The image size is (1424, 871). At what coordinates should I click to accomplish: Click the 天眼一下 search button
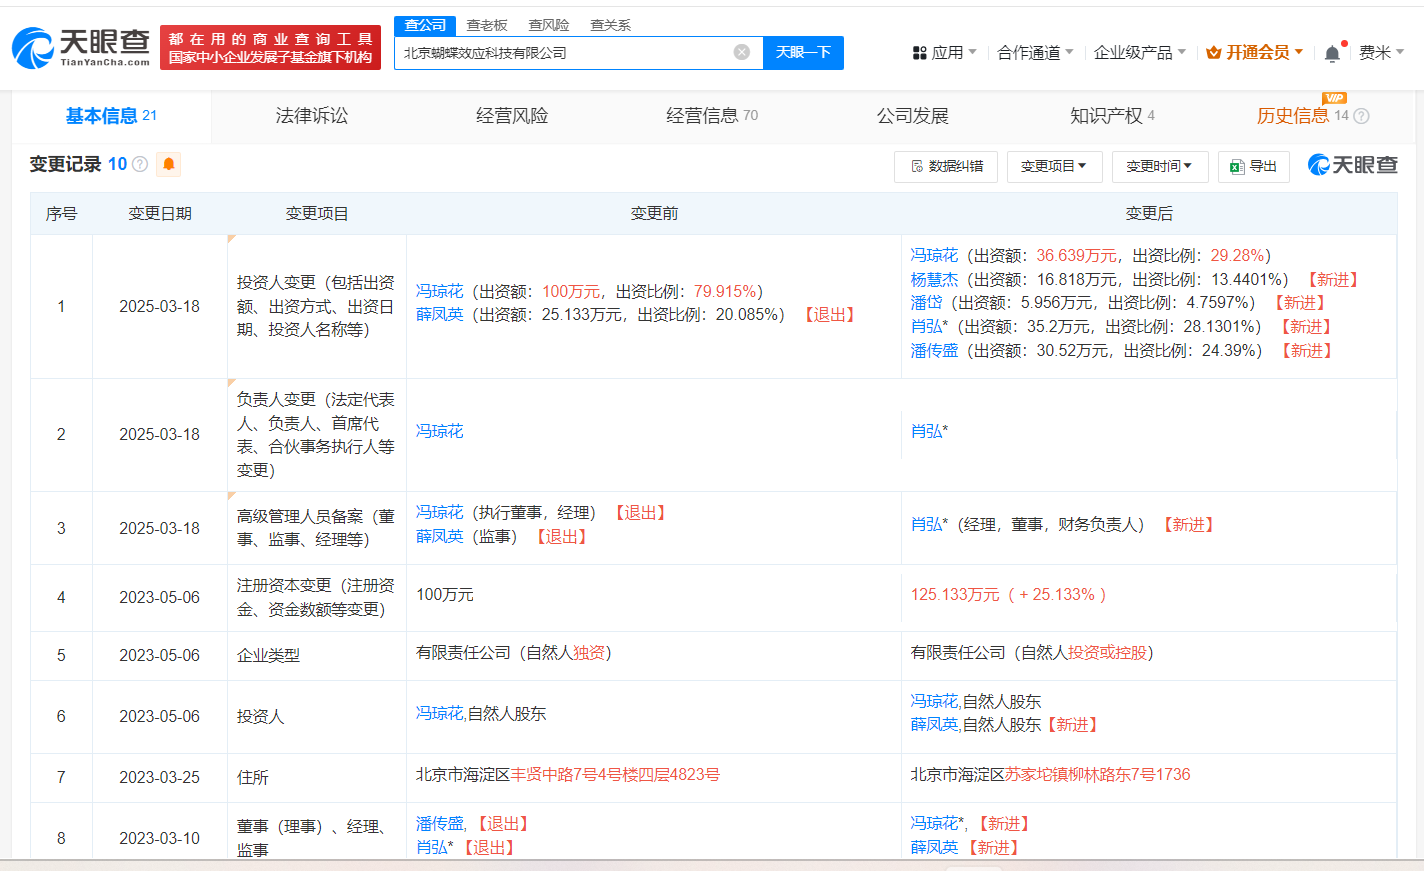[x=803, y=52]
